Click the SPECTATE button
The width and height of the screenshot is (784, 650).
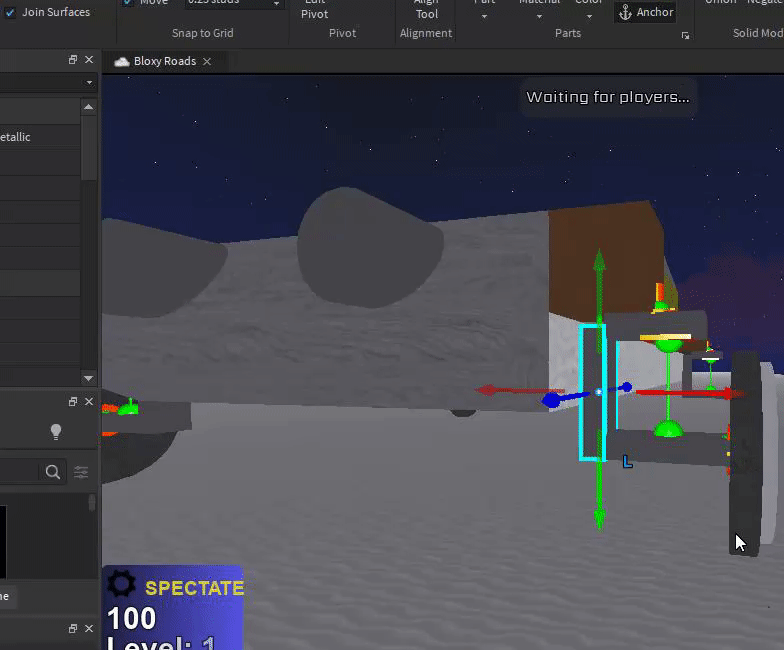click(194, 588)
